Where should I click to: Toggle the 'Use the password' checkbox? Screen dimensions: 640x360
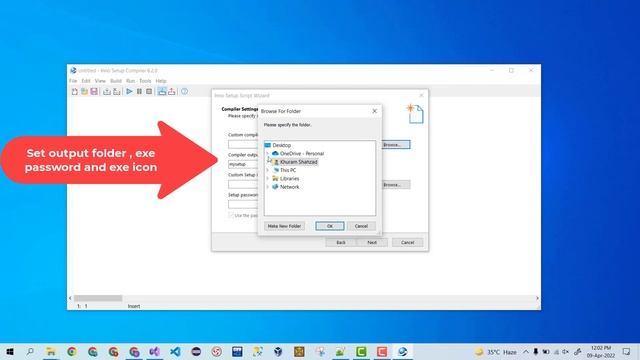pos(231,215)
